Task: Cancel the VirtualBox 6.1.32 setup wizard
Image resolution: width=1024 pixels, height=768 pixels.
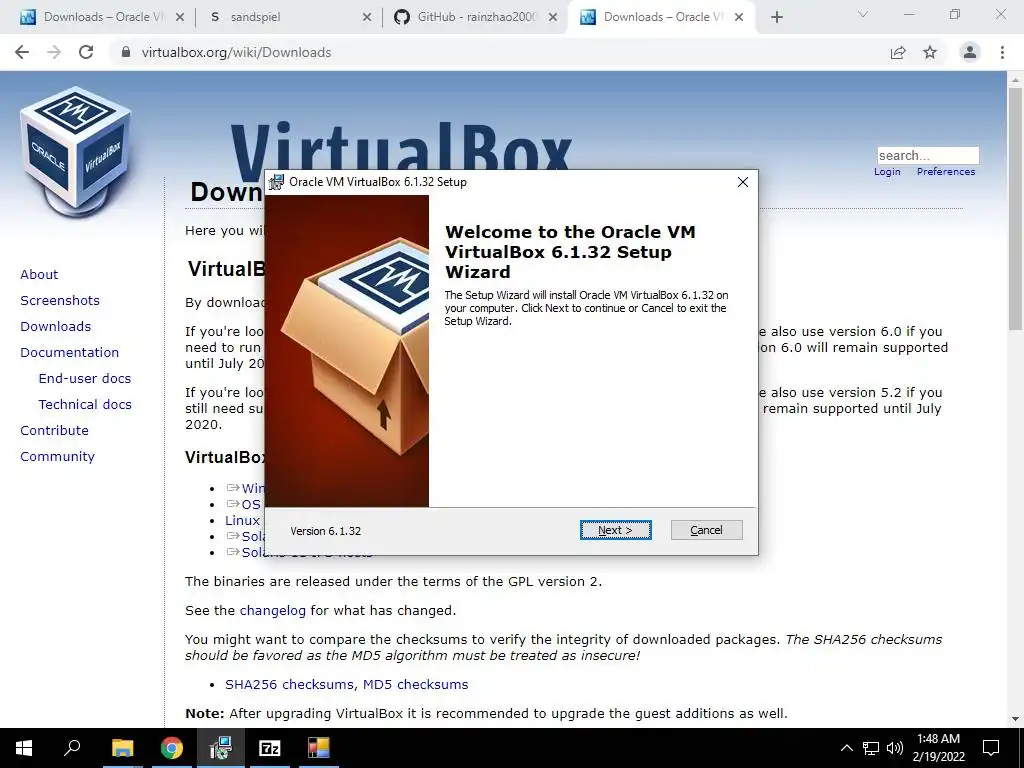Action: (707, 530)
